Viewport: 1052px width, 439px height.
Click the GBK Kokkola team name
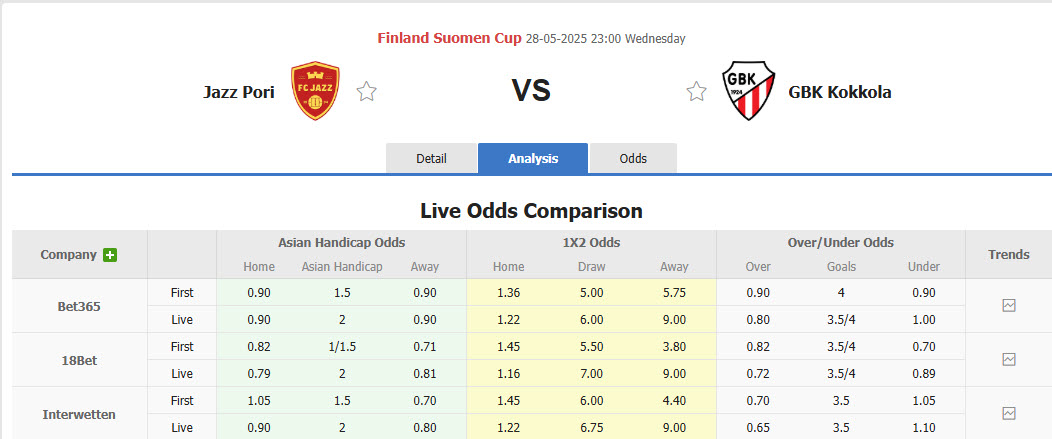point(840,92)
